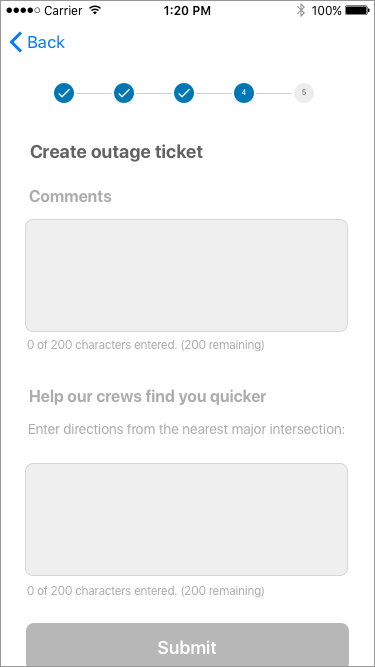Click the directions character counter text
Image resolution: width=375 pixels, height=667 pixels.
click(x=146, y=590)
